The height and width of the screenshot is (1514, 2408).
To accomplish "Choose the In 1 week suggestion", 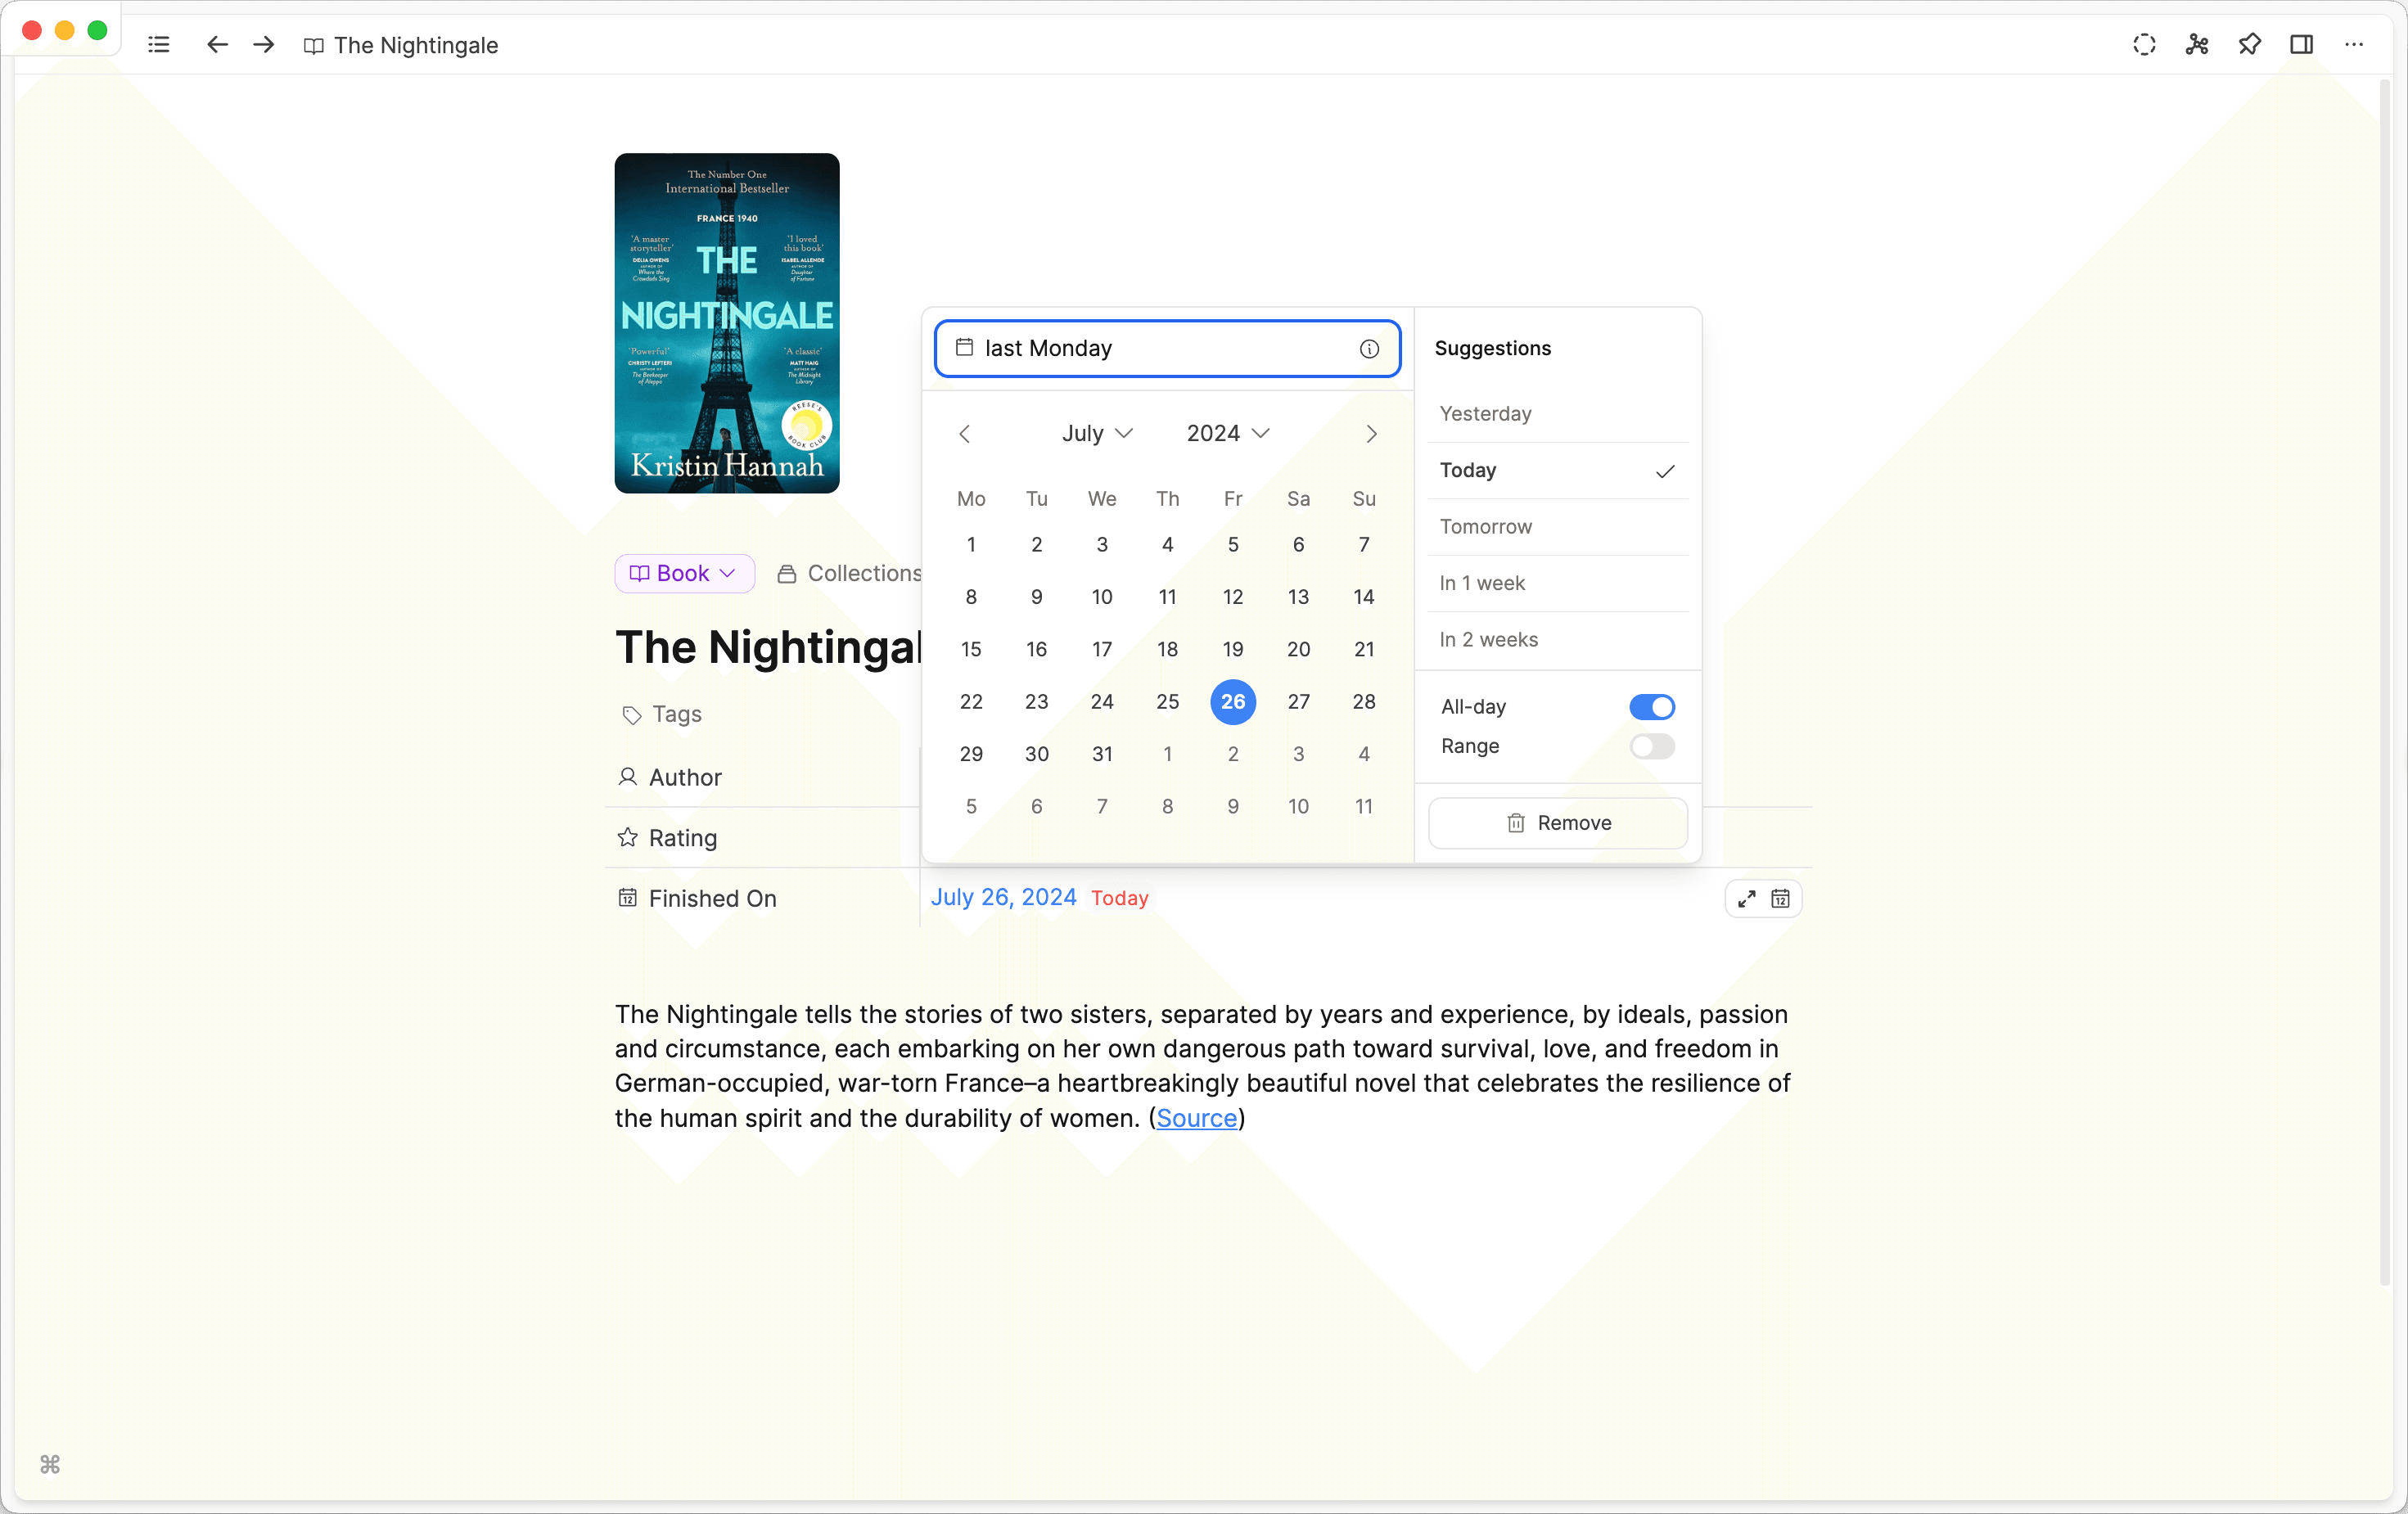I will tap(1557, 583).
